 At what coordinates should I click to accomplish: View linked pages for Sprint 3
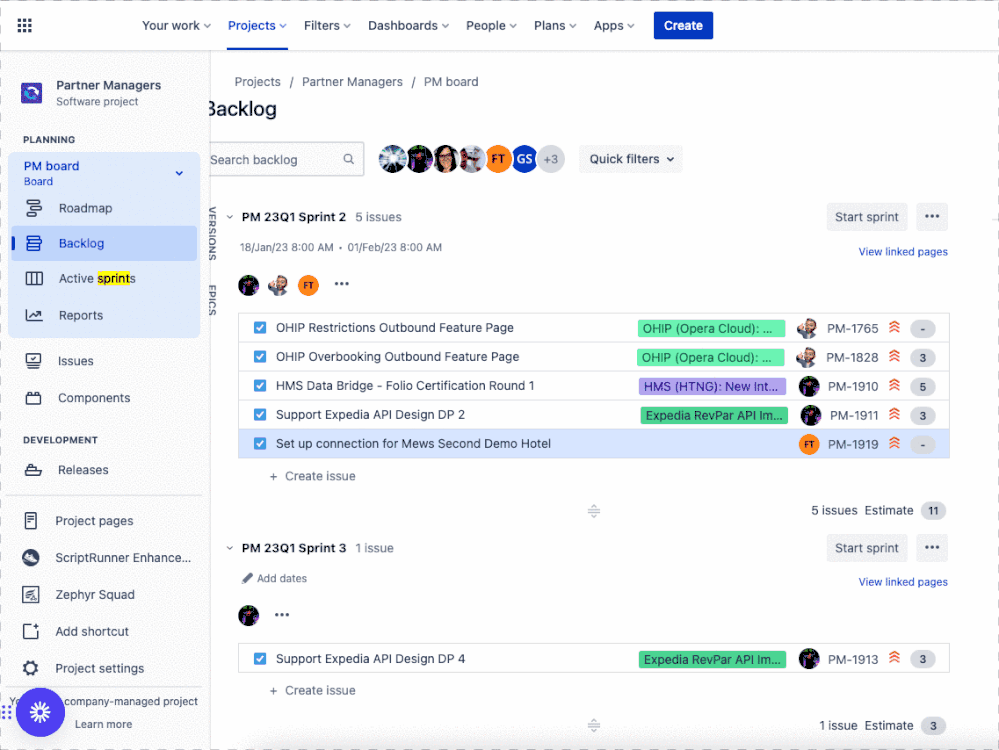point(903,582)
